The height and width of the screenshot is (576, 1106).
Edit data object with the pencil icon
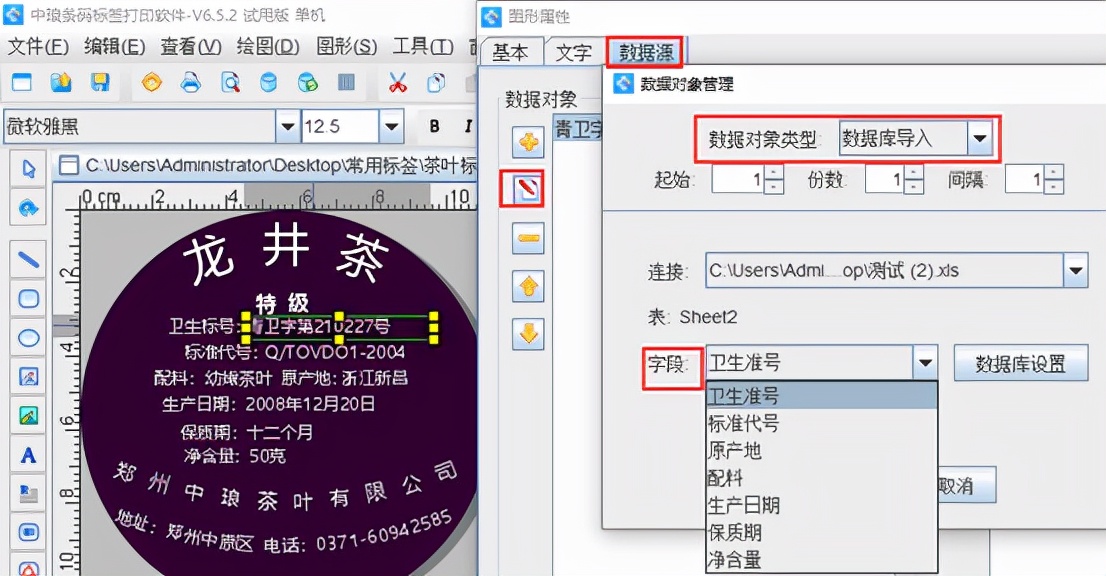528,189
